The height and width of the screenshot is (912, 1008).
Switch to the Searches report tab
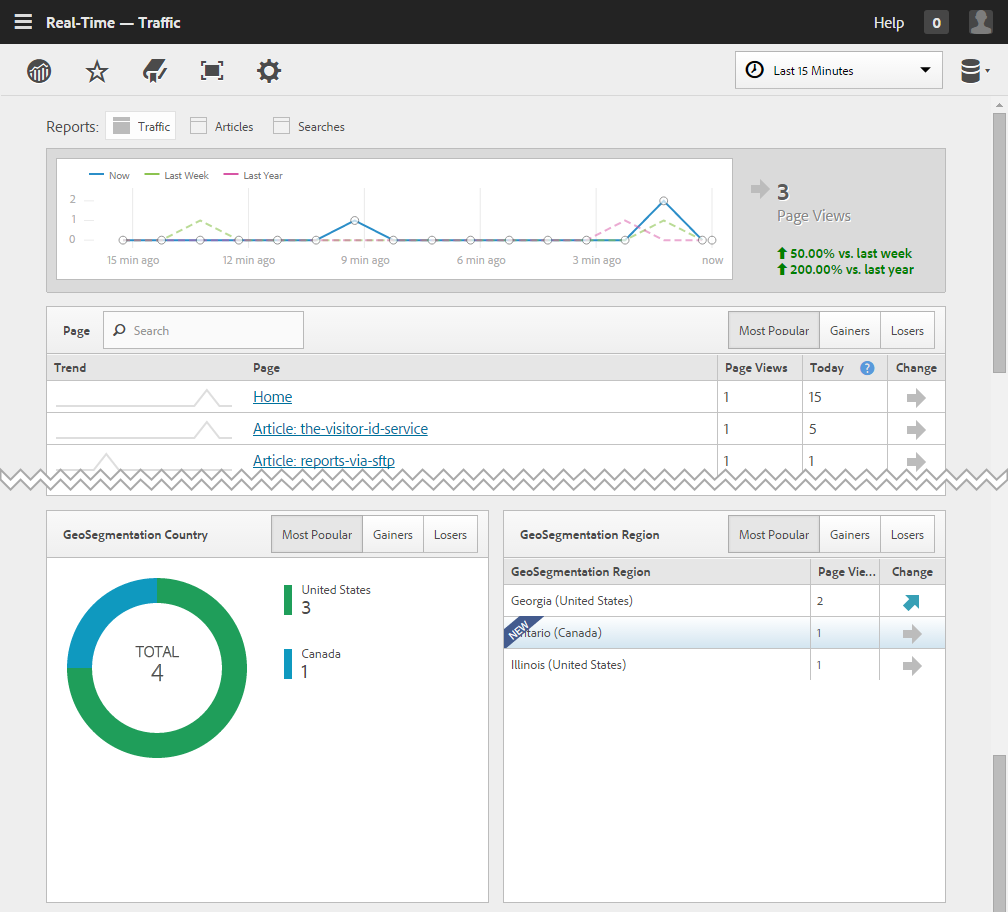tap(309, 127)
